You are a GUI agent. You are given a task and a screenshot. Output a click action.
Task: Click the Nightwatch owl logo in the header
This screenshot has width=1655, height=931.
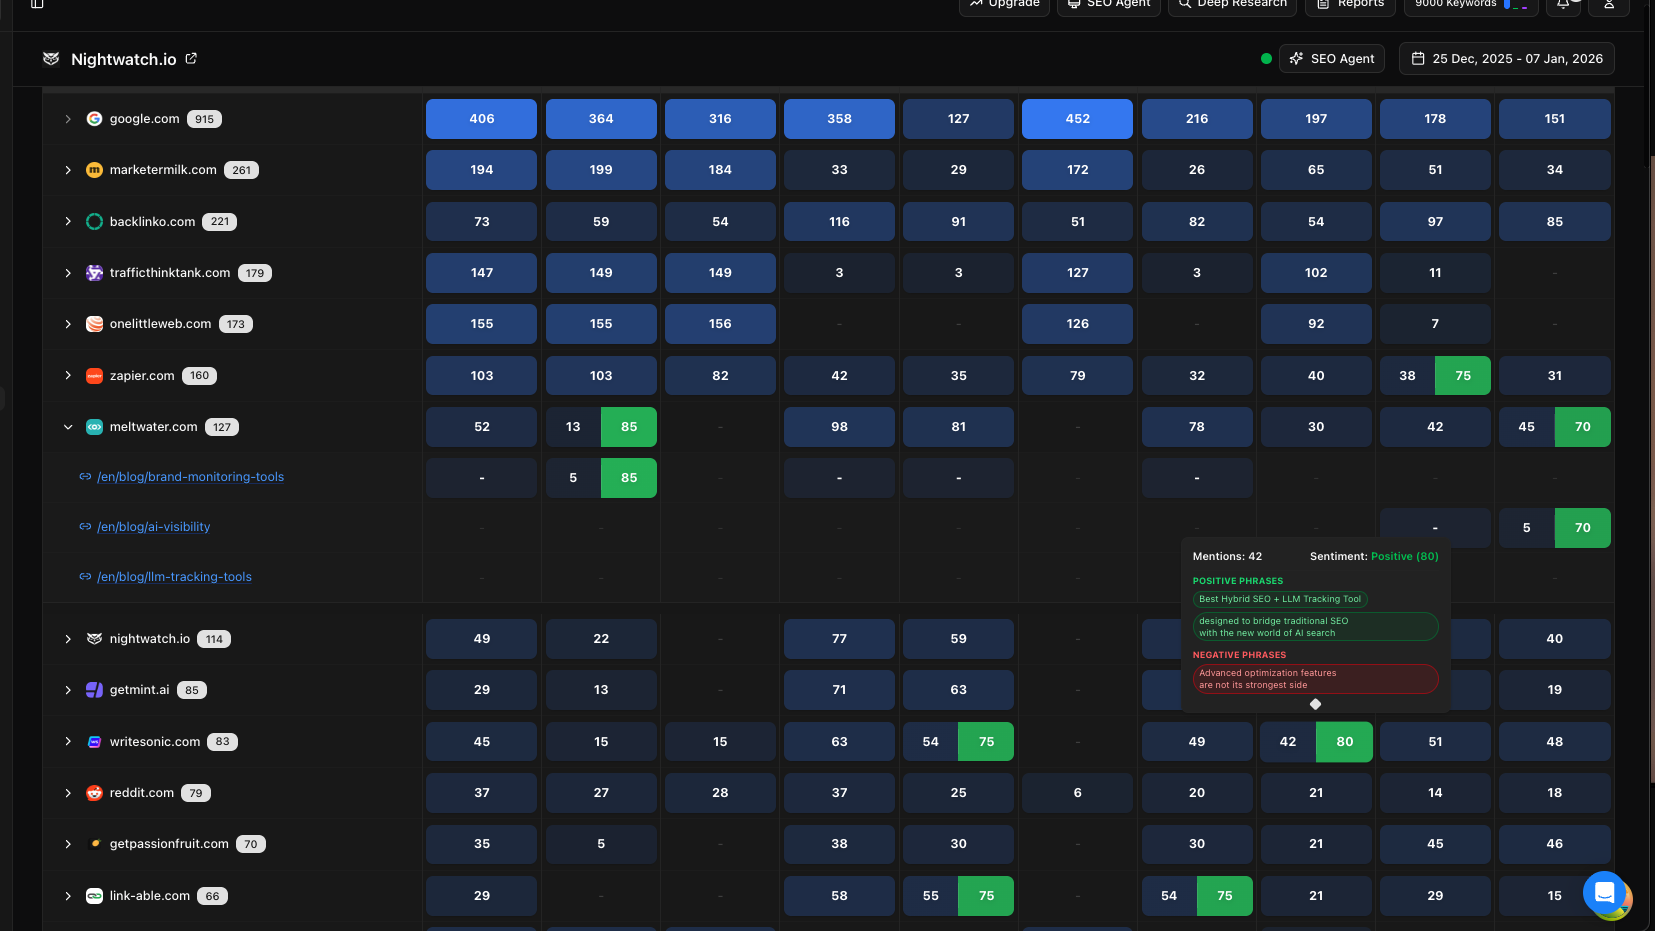coord(51,59)
